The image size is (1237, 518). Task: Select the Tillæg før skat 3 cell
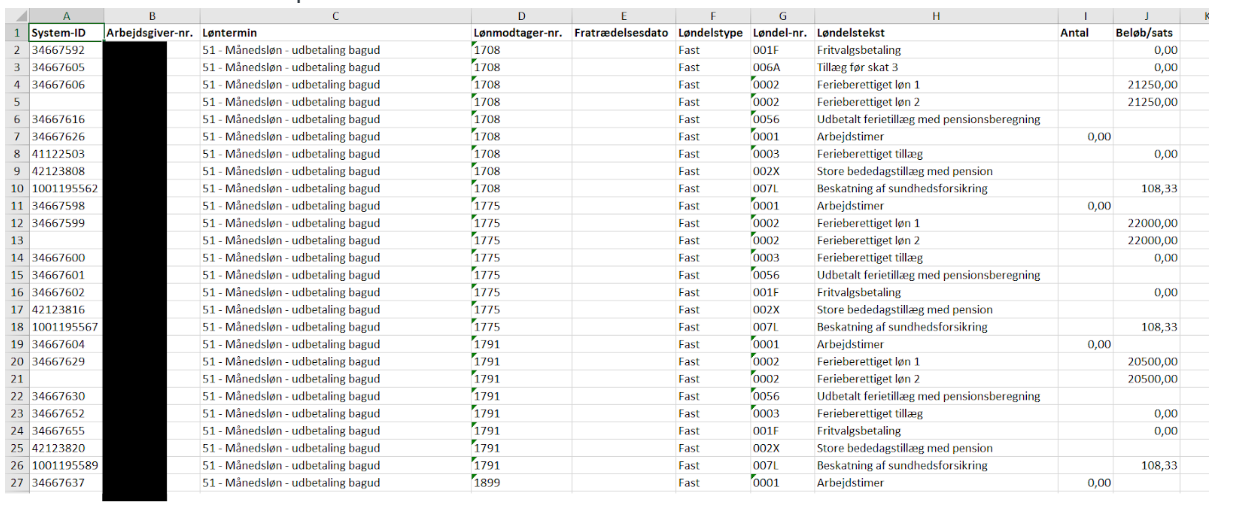935,67
